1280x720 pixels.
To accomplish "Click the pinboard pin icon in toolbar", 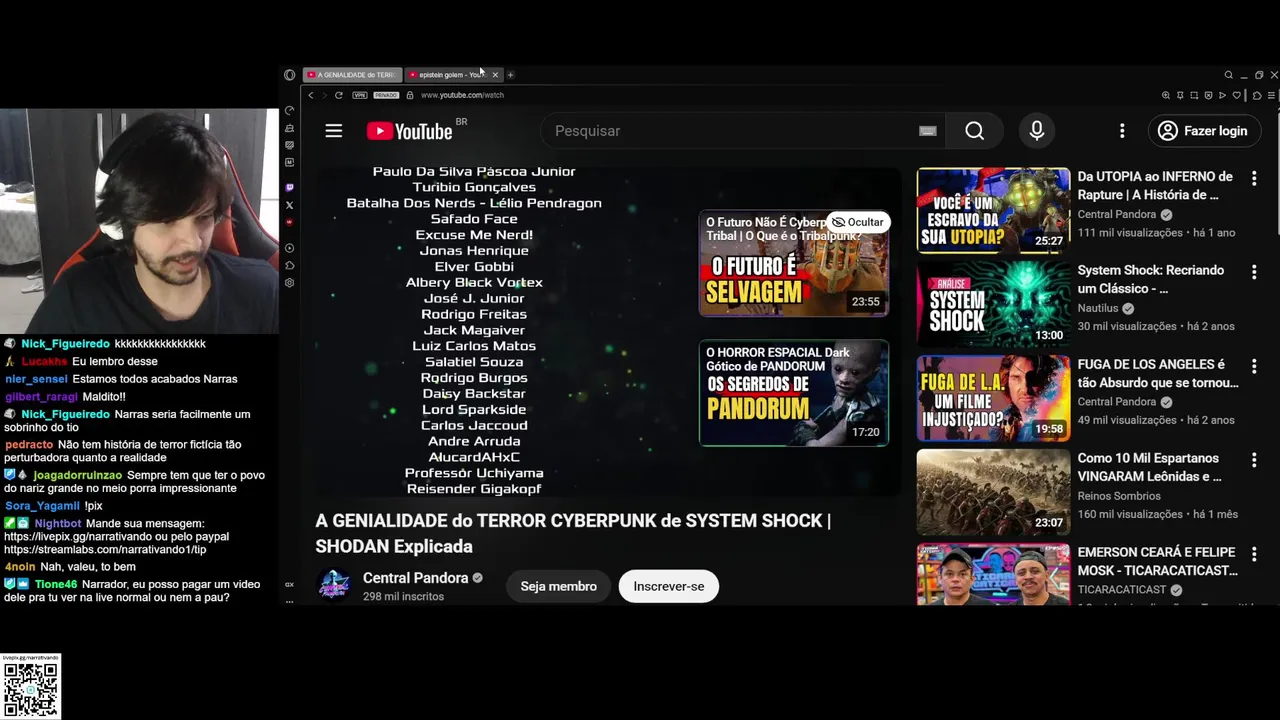I will coord(1180,95).
